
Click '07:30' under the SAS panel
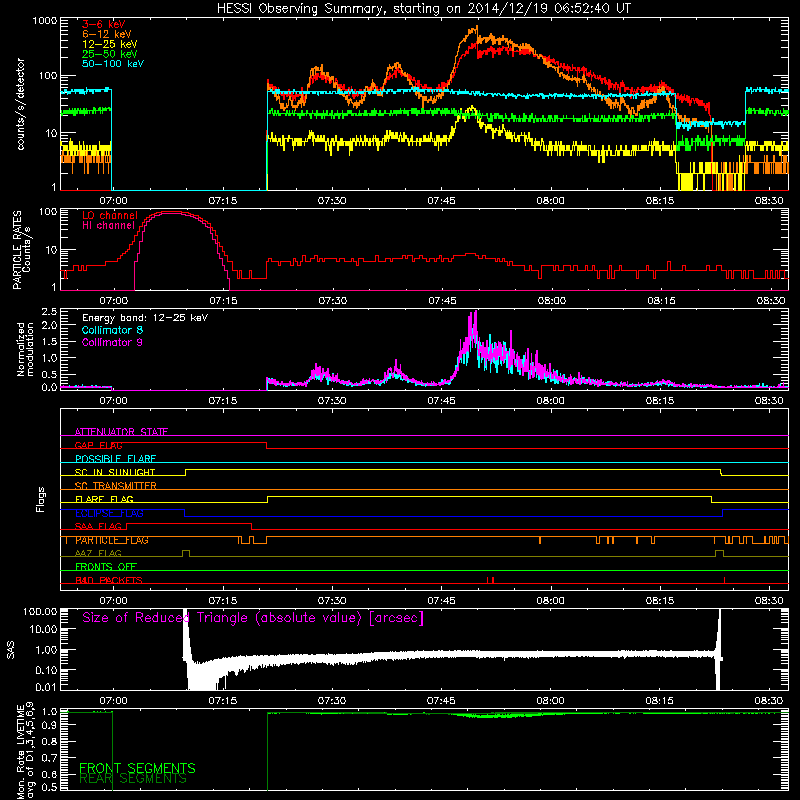(332, 701)
